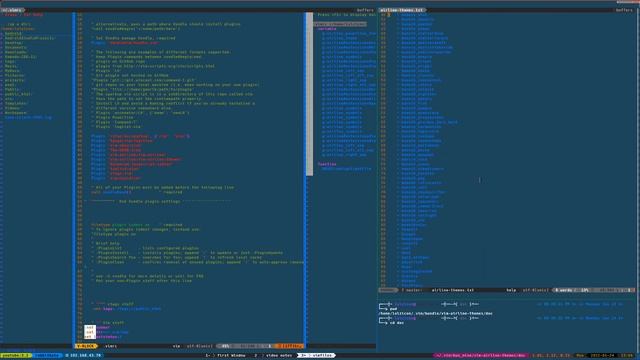Switch to tmux window 1 'first window'
Viewport: 640px width, 360px height.
point(225,356)
